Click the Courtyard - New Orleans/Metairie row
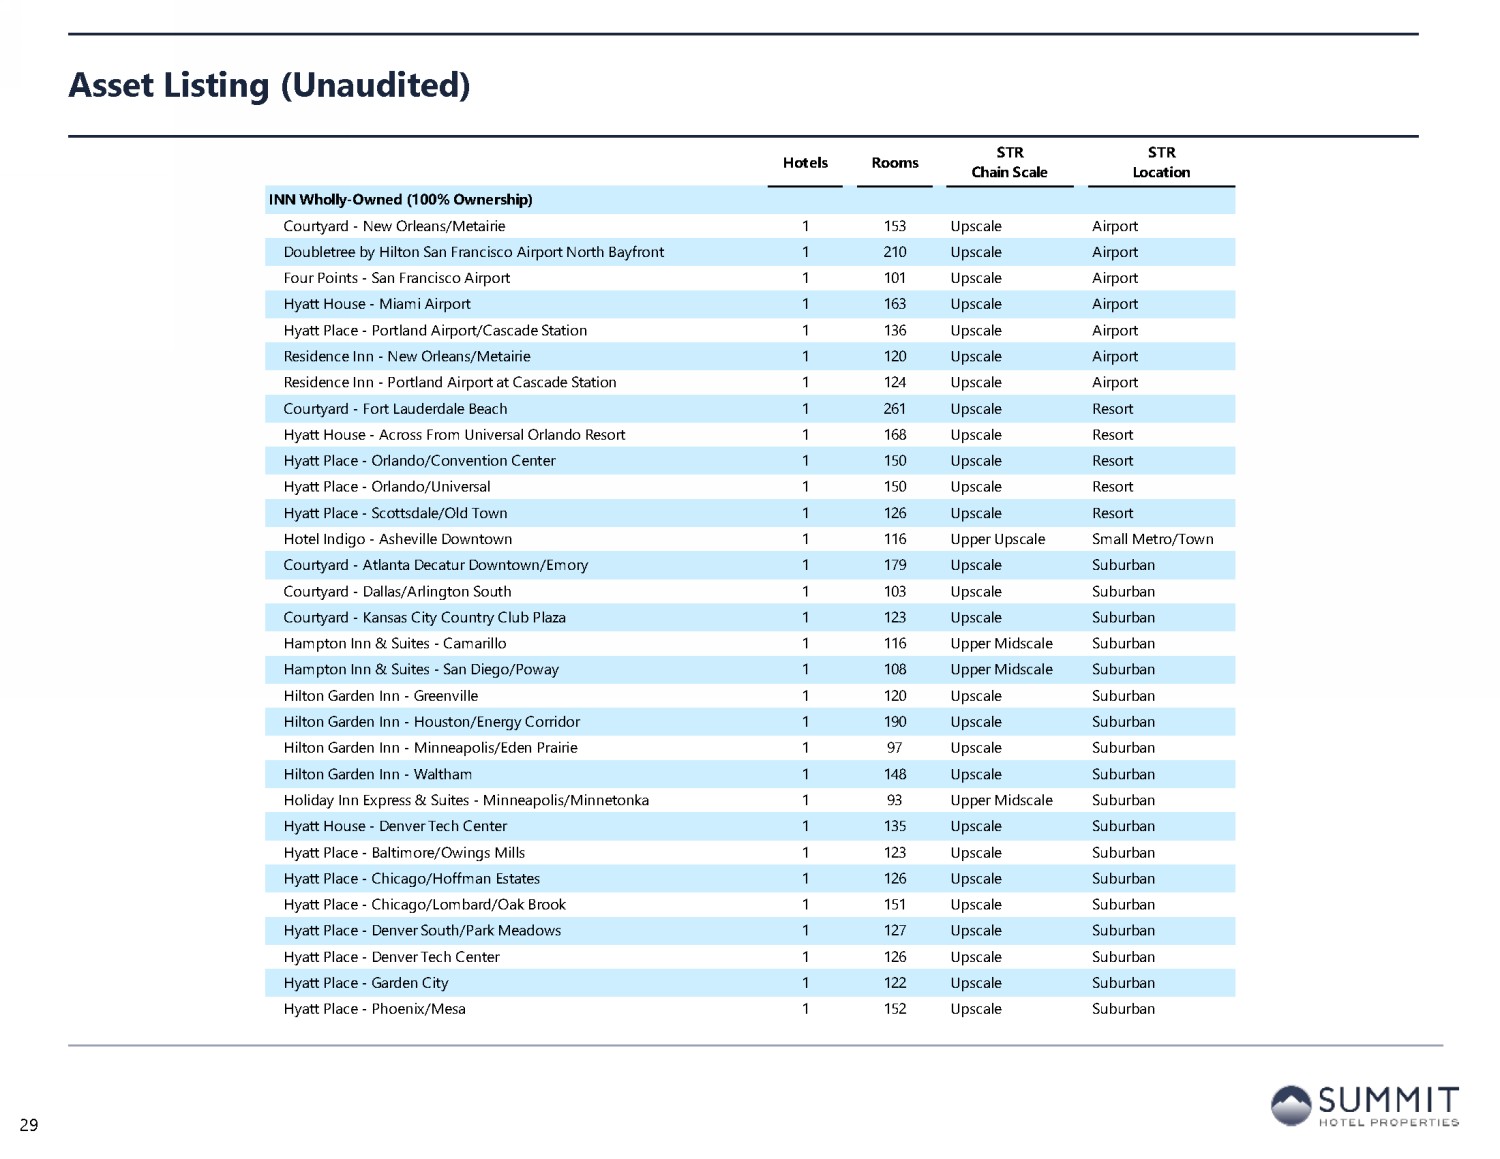 click(x=394, y=227)
